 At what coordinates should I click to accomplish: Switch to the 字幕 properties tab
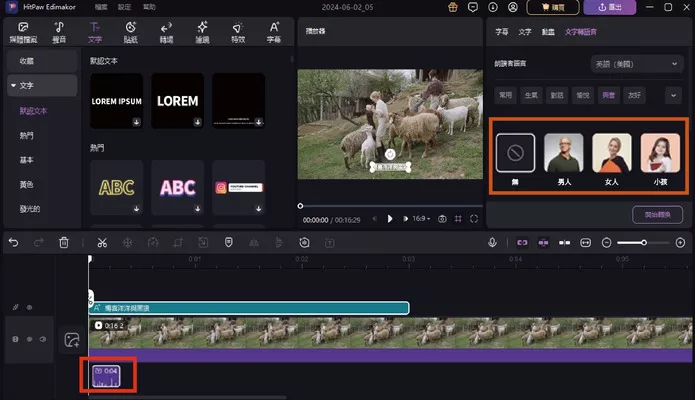click(x=502, y=32)
